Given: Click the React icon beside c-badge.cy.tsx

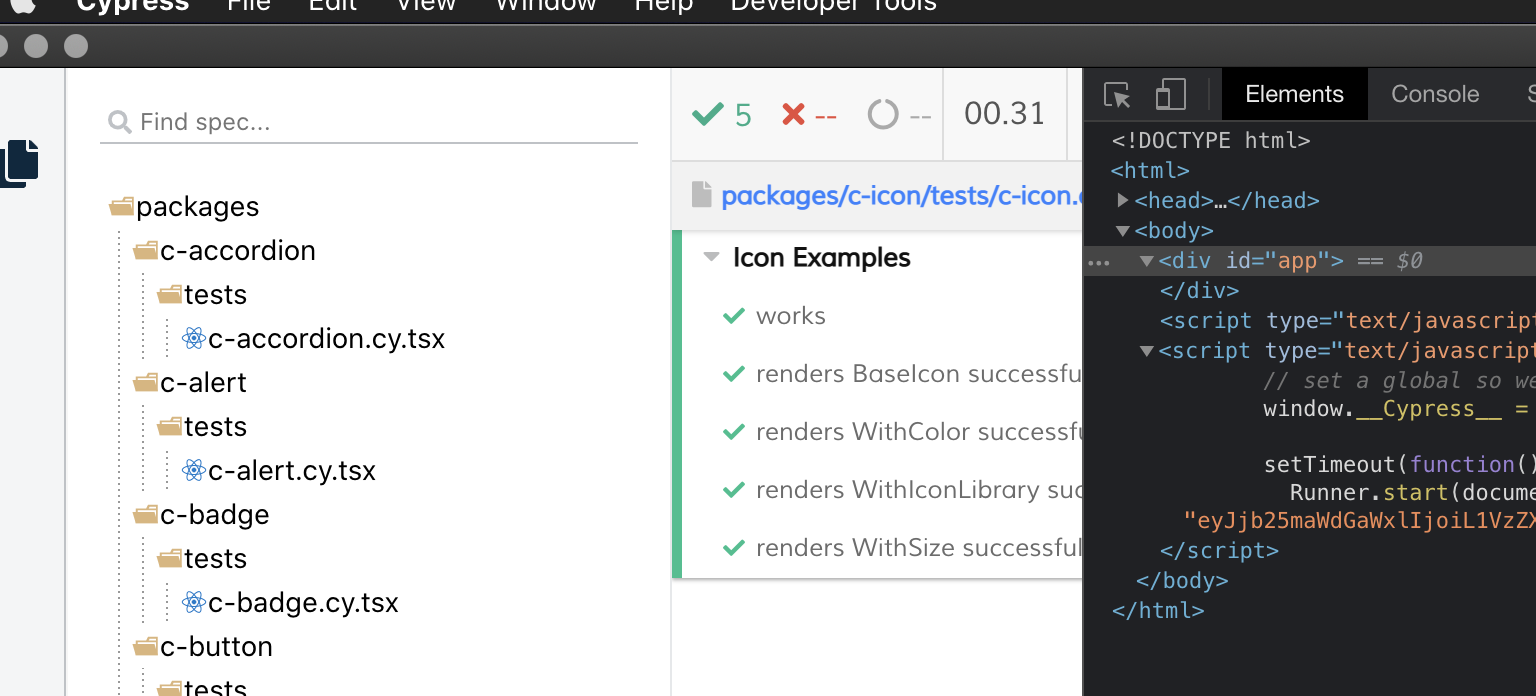Looking at the screenshot, I should click(194, 603).
